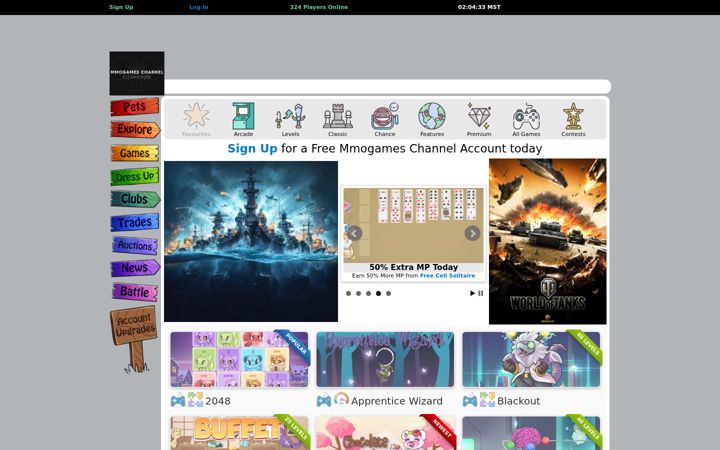Go to the Explore signpost

pyautogui.click(x=135, y=129)
